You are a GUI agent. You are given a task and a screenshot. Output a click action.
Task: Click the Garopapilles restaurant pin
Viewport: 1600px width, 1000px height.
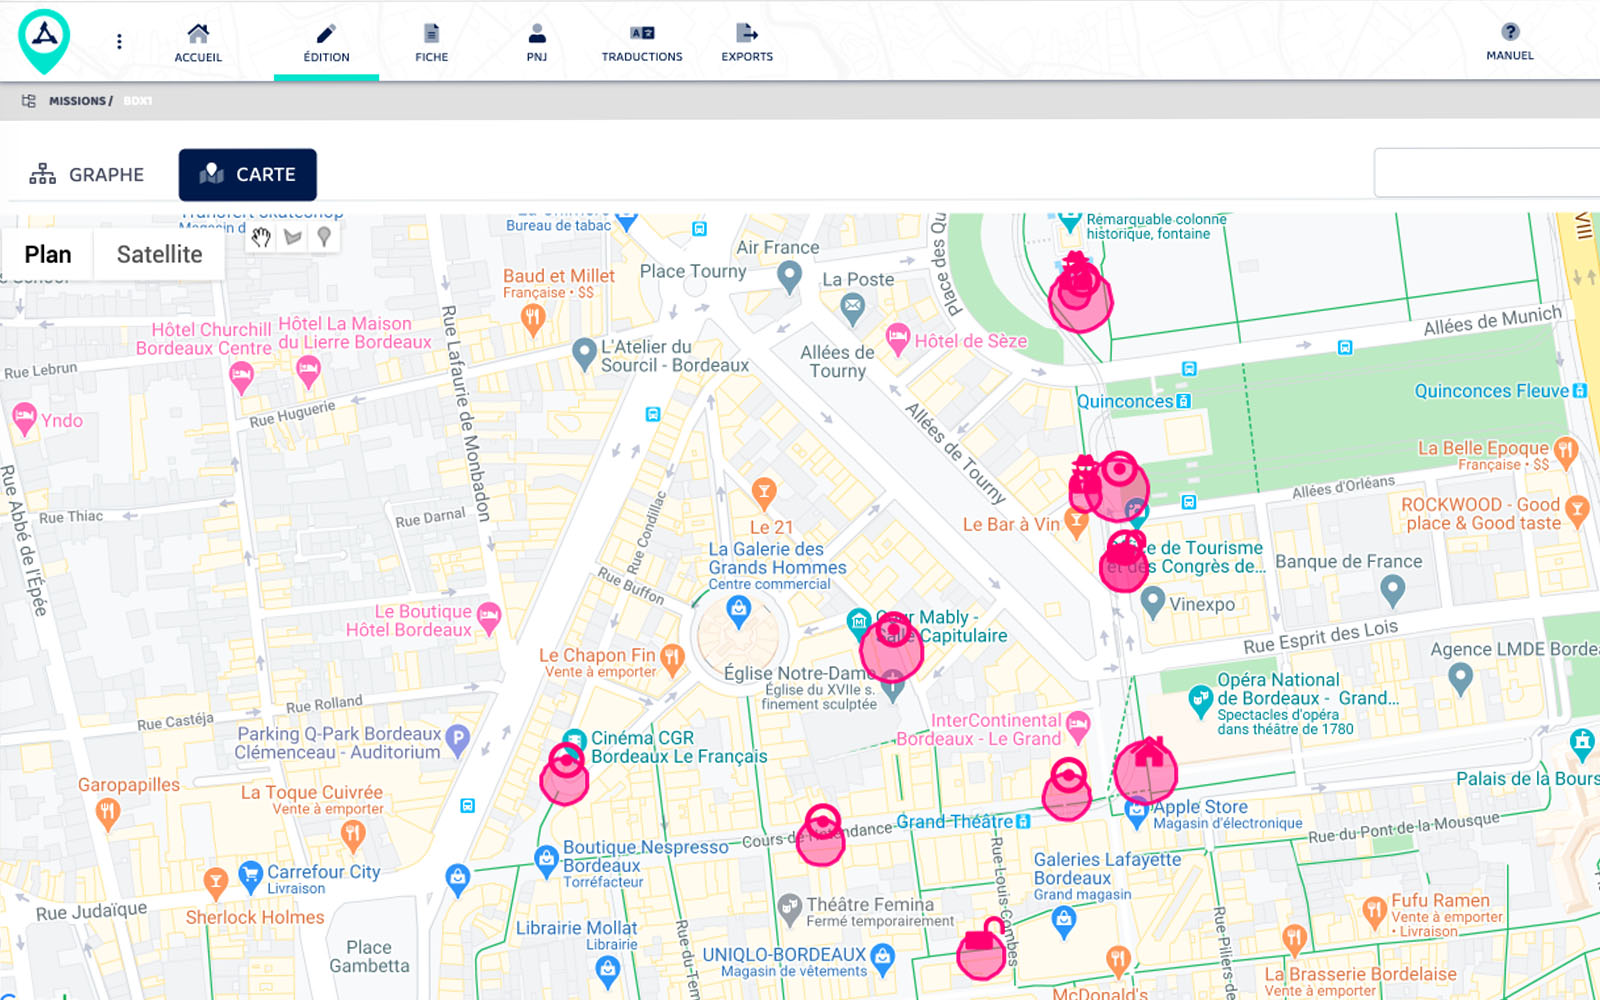(x=108, y=815)
